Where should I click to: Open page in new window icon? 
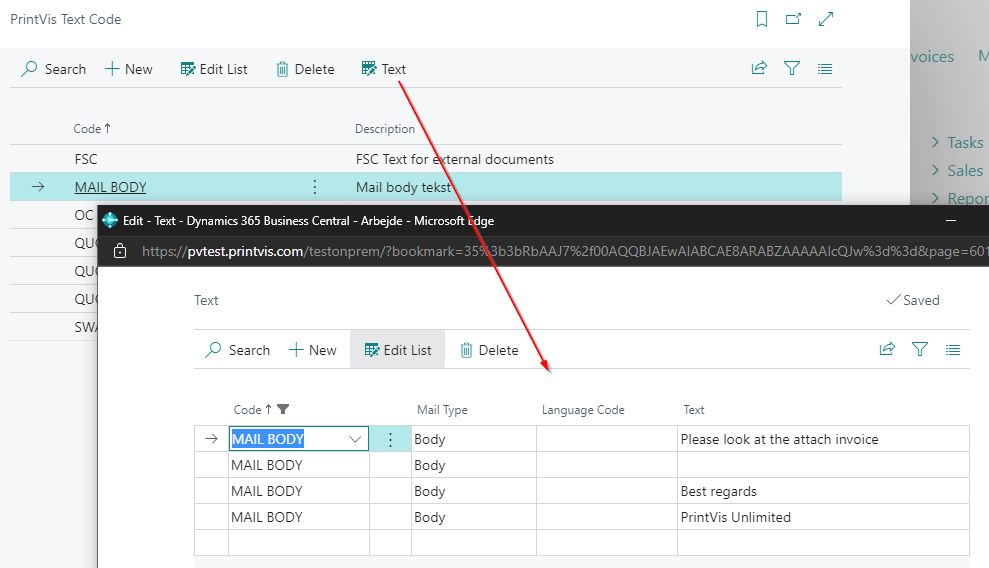tap(793, 19)
